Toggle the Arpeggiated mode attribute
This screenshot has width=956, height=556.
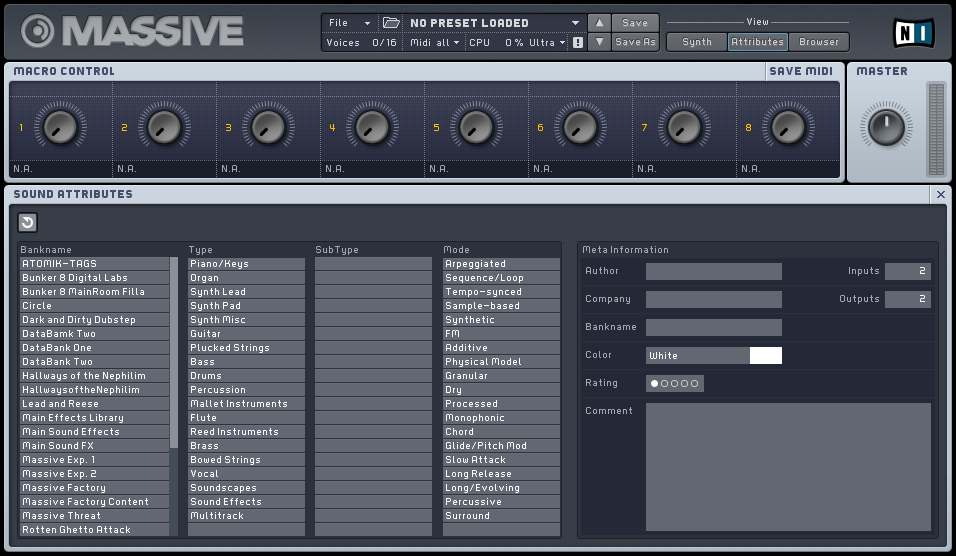coord(501,264)
